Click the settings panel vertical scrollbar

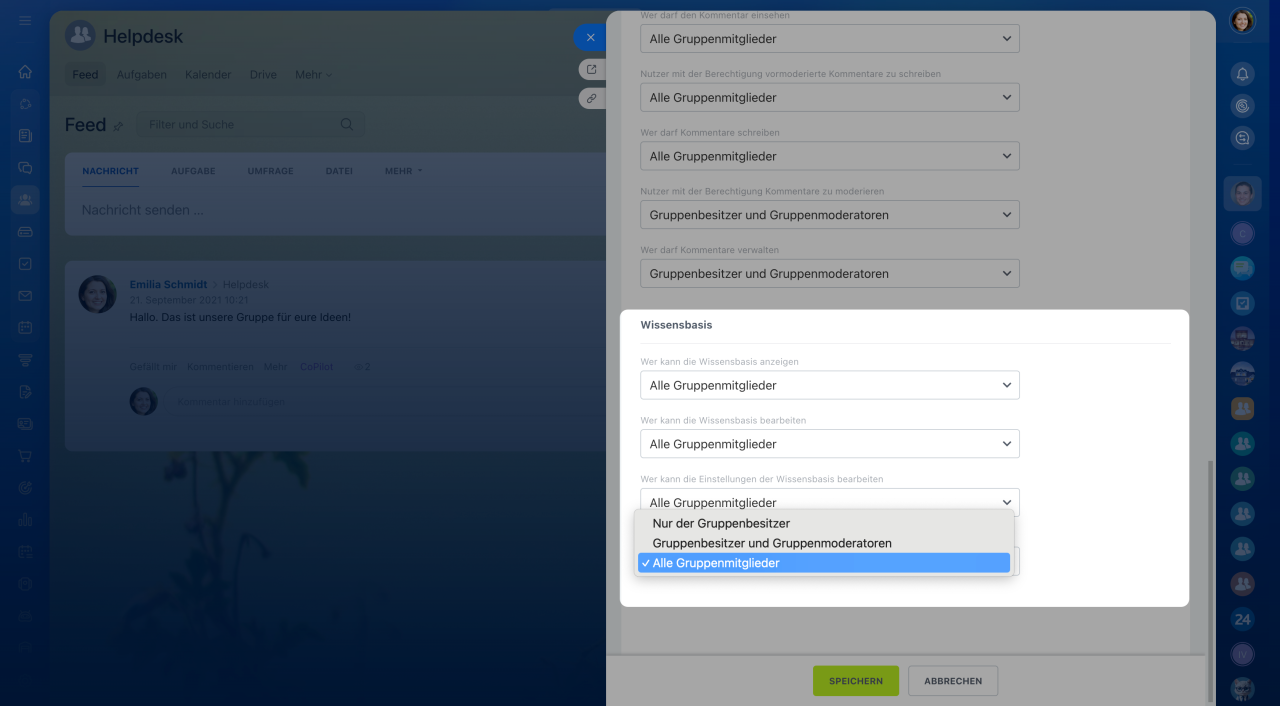click(x=1212, y=580)
